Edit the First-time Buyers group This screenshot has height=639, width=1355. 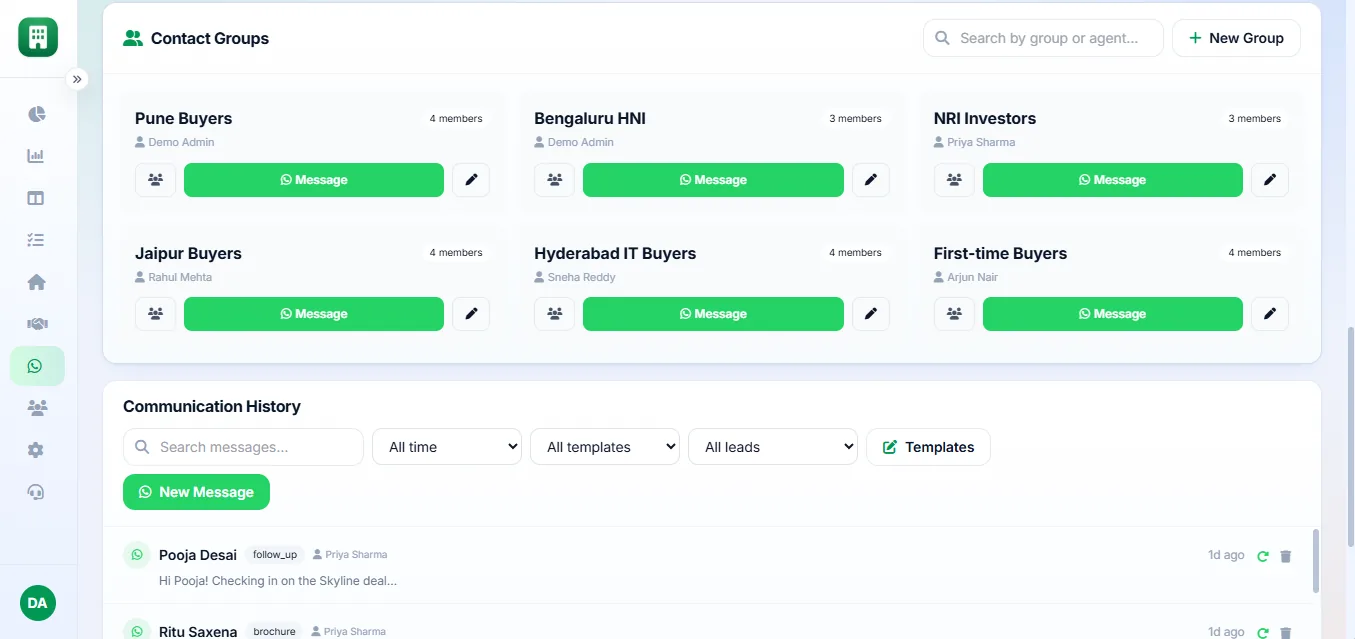[x=1270, y=314]
